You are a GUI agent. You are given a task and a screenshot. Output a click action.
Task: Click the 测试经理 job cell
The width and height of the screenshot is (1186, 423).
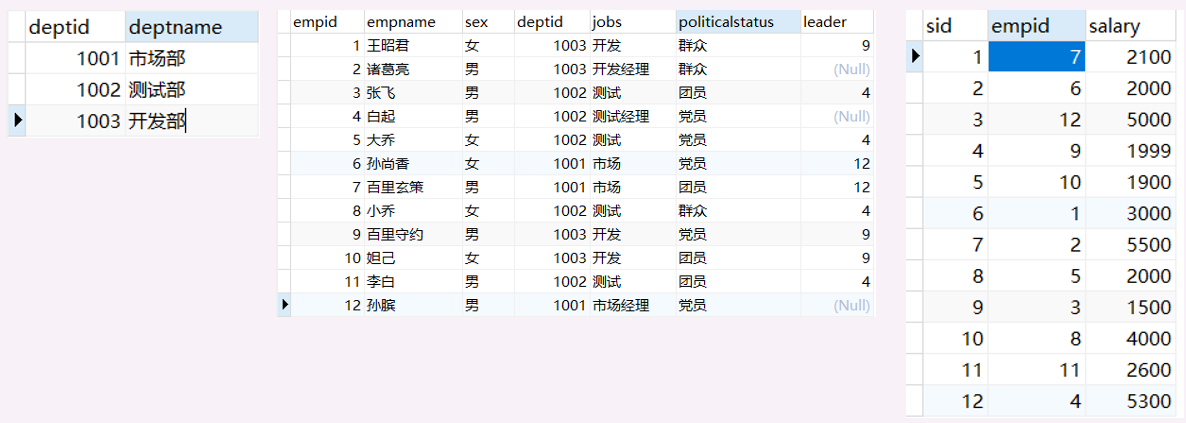[x=633, y=117]
